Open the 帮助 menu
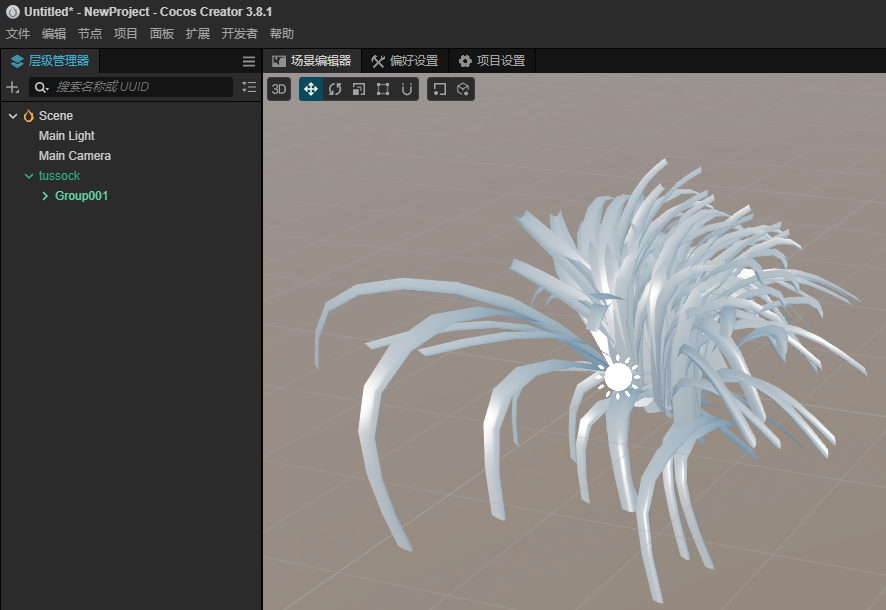The image size is (886, 610). click(281, 34)
